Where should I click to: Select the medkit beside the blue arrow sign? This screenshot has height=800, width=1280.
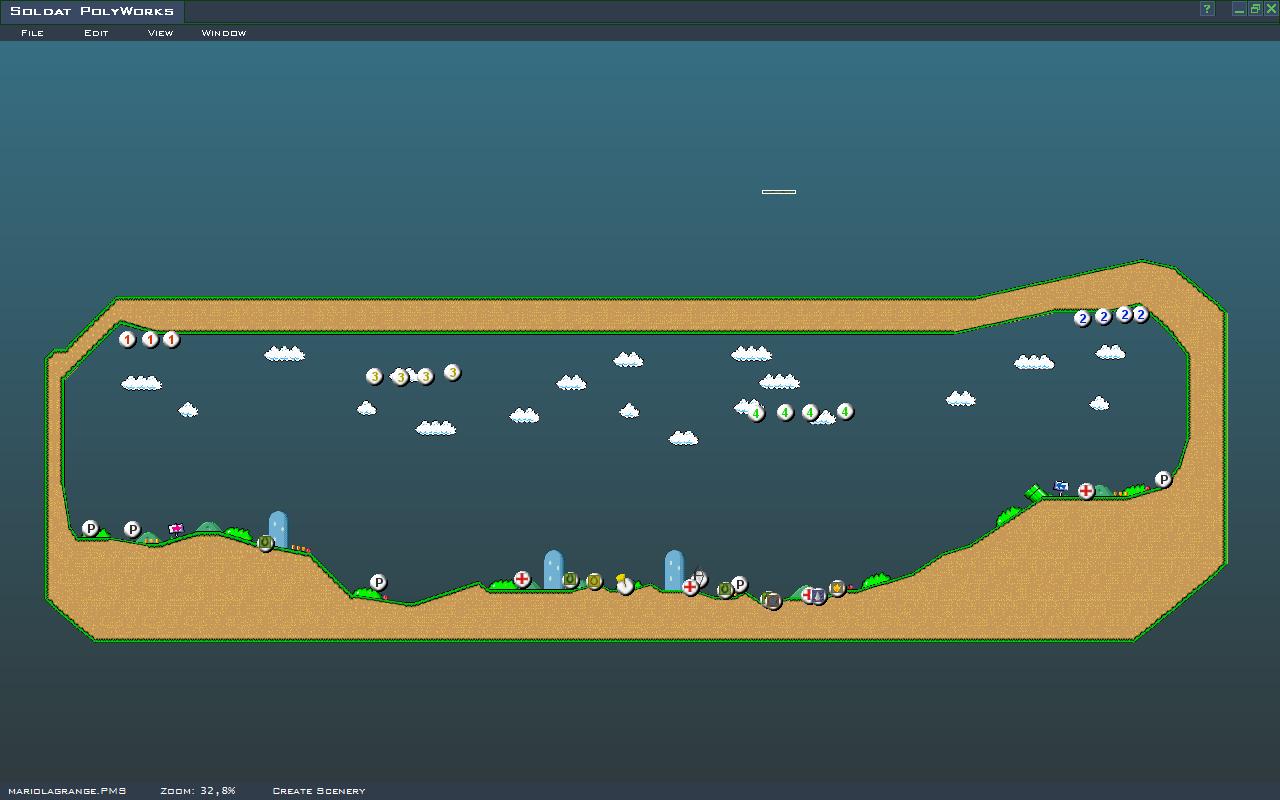1086,491
